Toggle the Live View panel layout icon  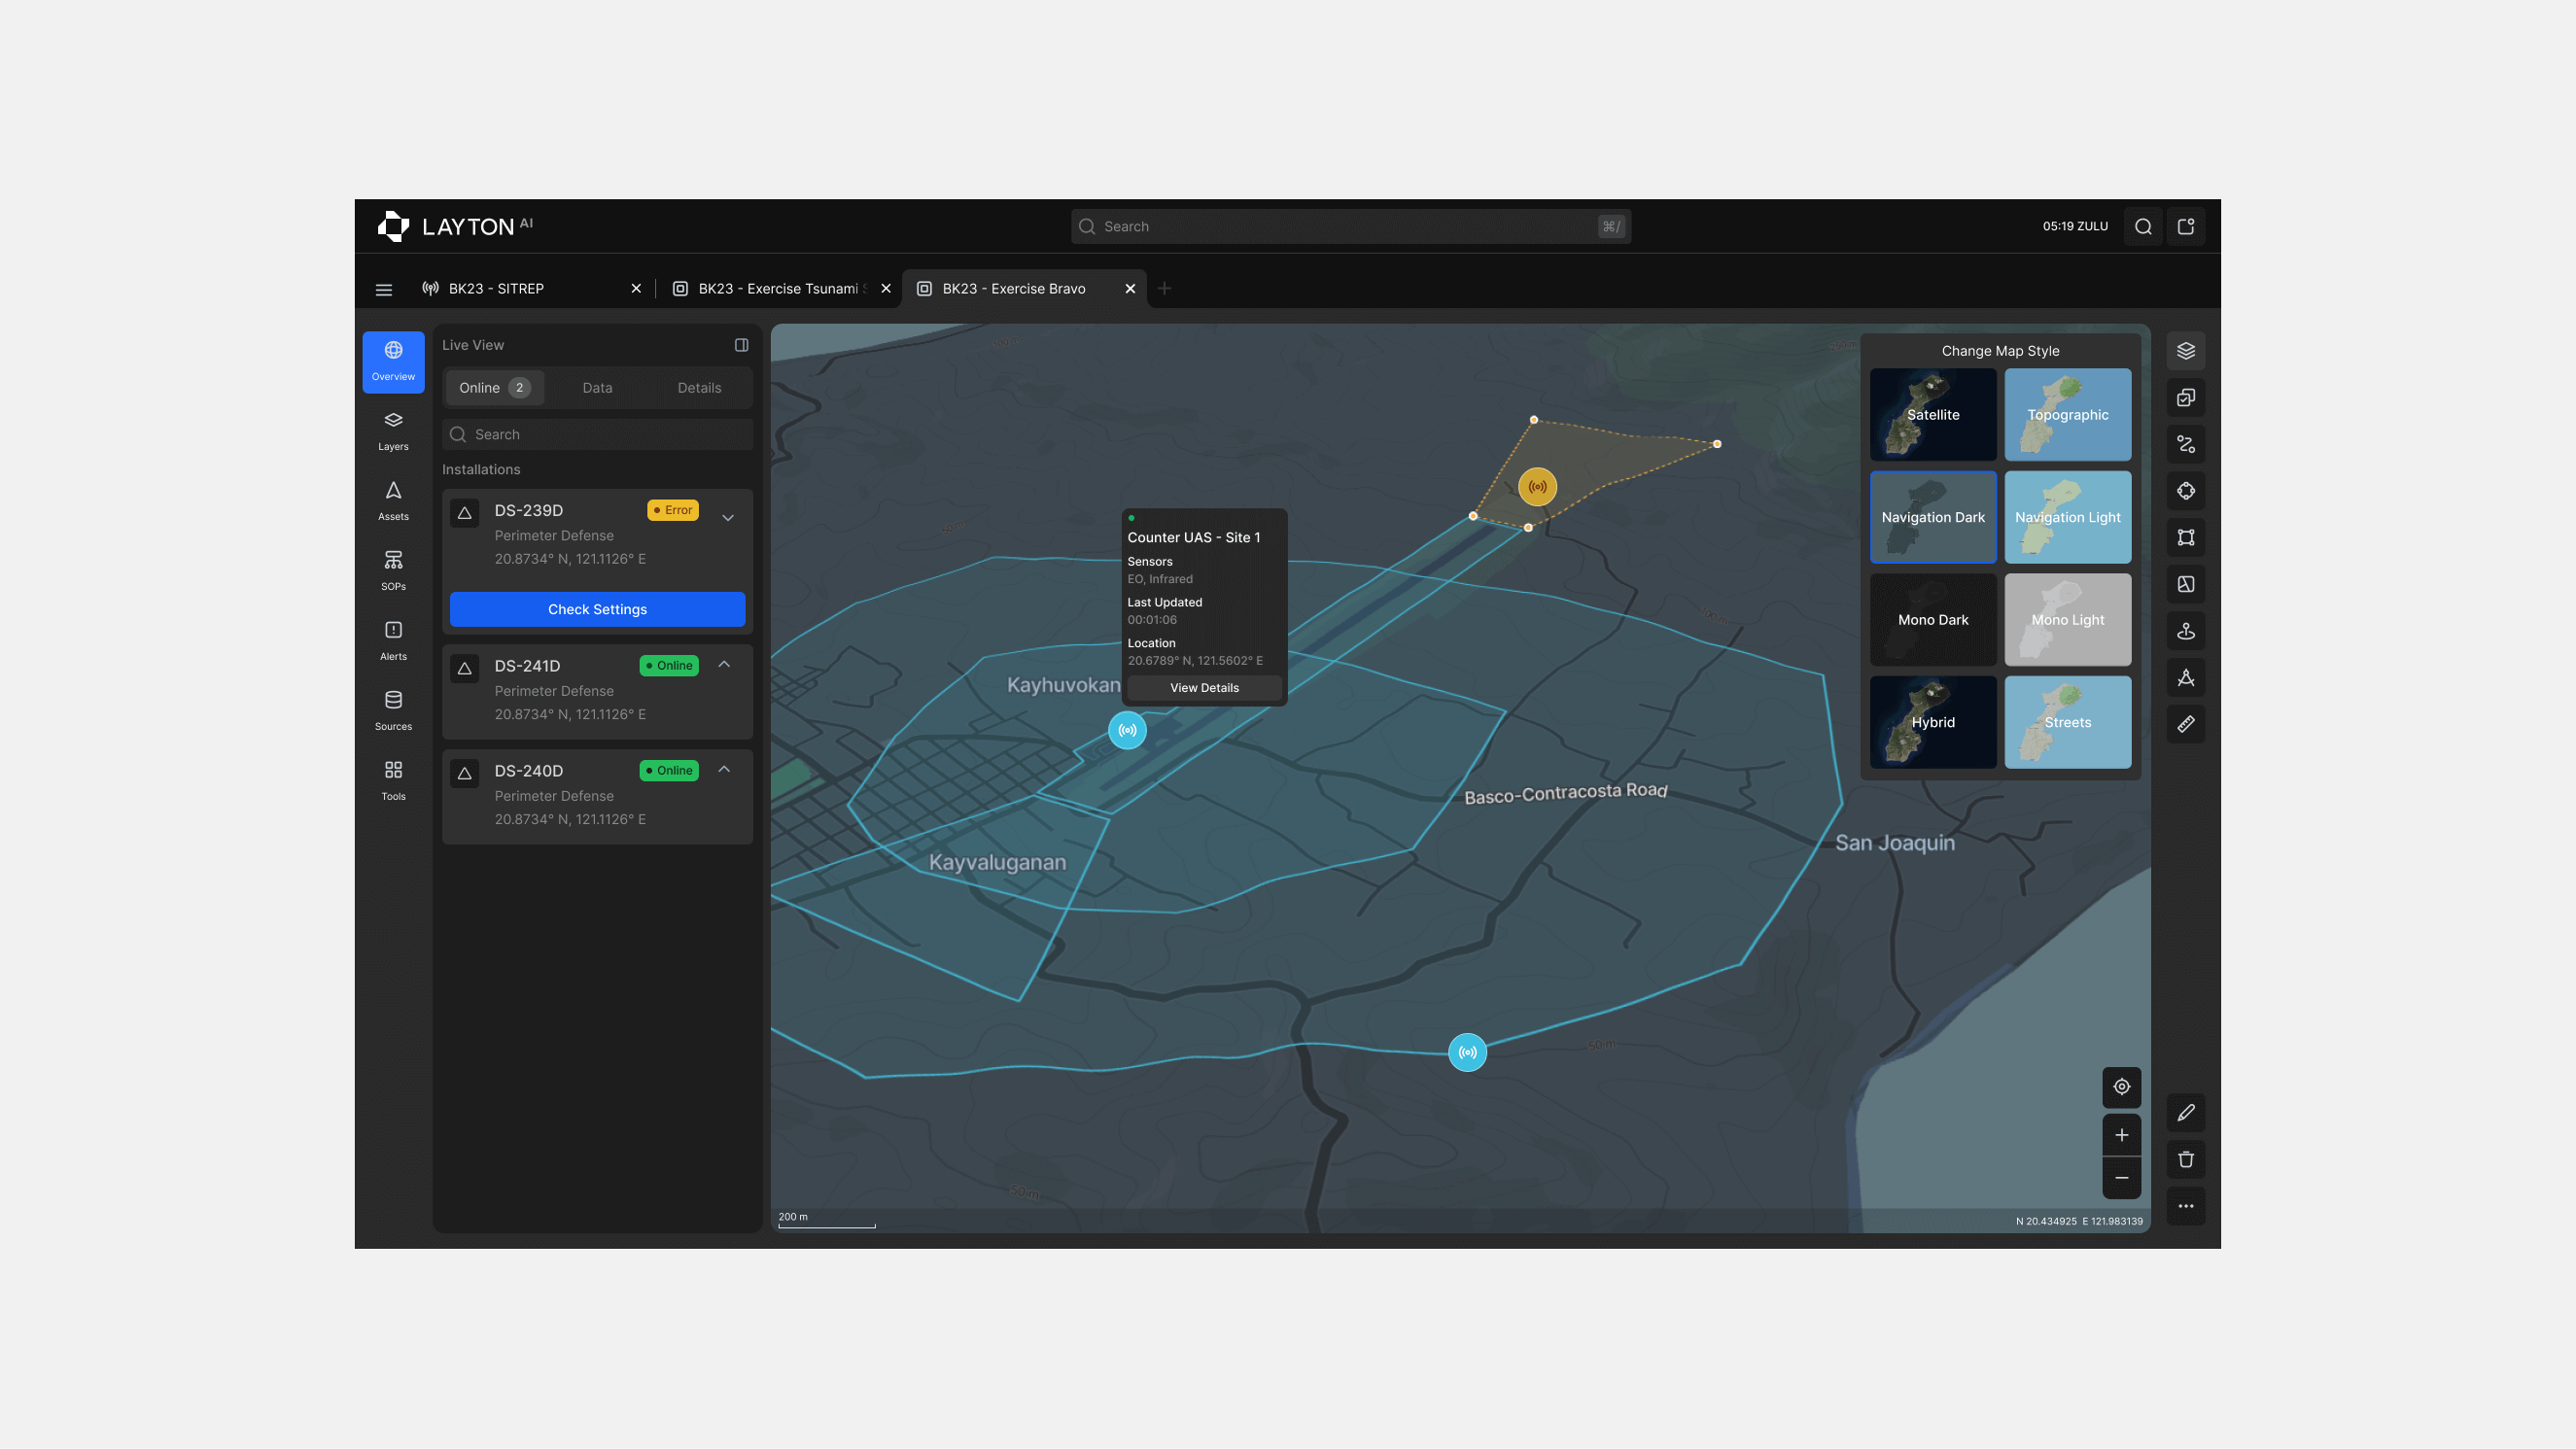(x=742, y=345)
